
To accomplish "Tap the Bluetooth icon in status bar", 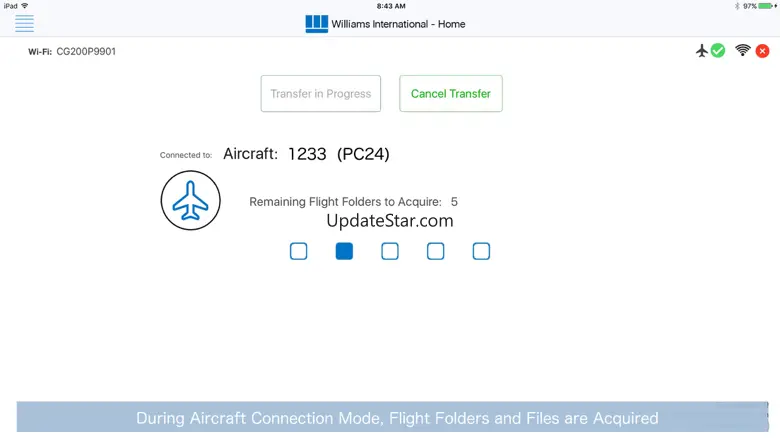I will tap(737, 6).
